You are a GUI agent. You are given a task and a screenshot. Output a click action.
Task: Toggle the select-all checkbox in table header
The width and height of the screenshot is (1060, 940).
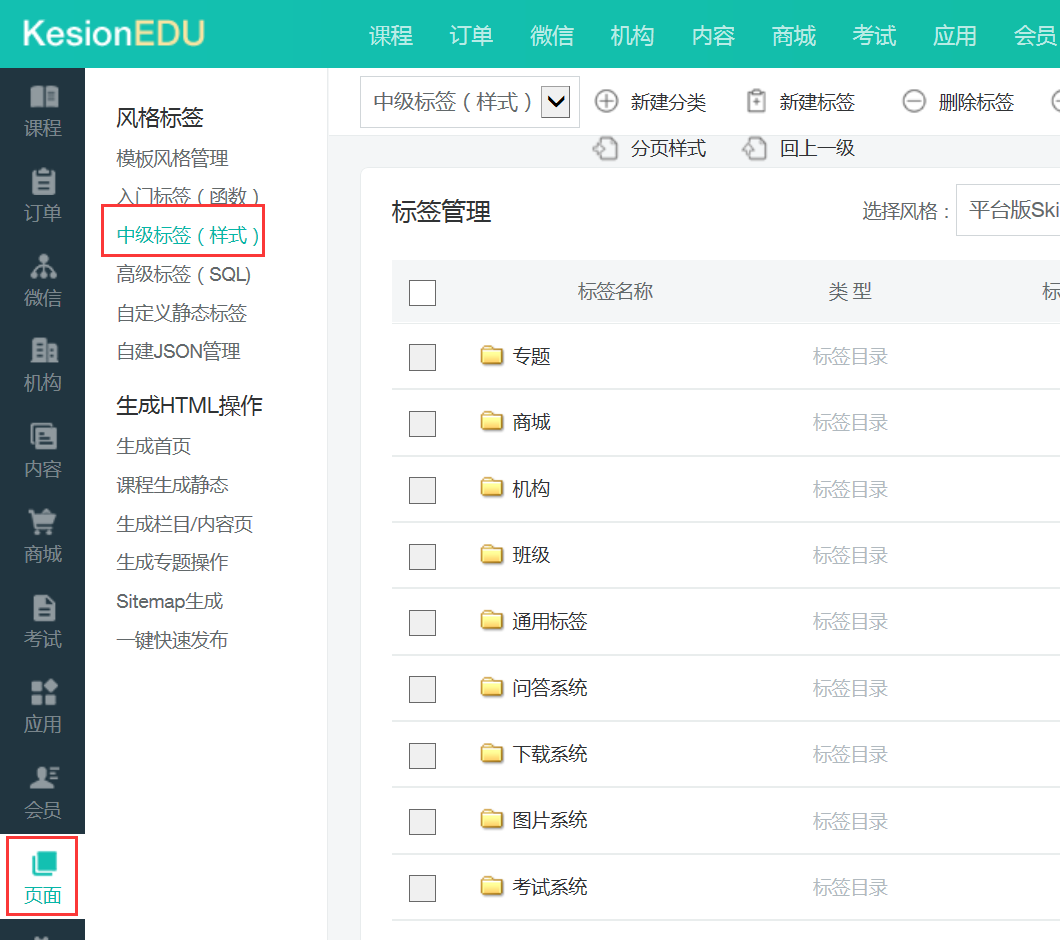click(x=422, y=292)
